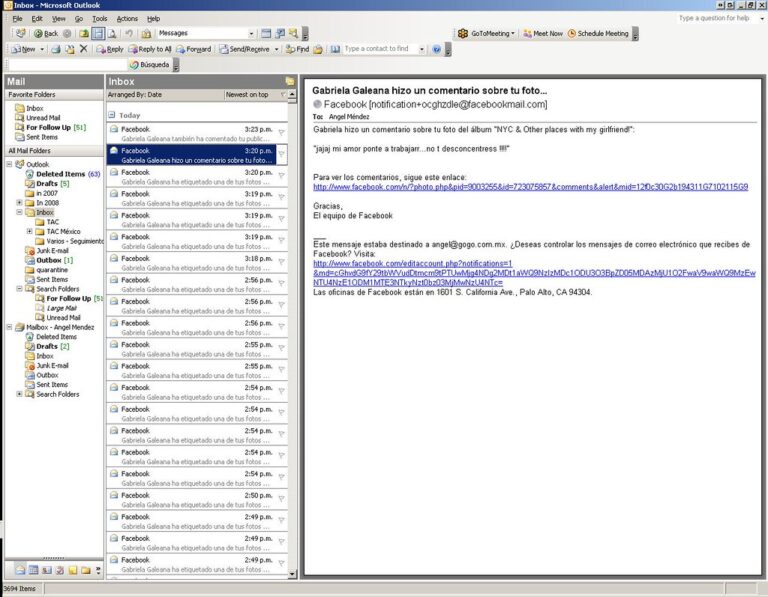This screenshot has width=768, height=597.
Task: Click the Find button in toolbar
Action: pos(297,49)
